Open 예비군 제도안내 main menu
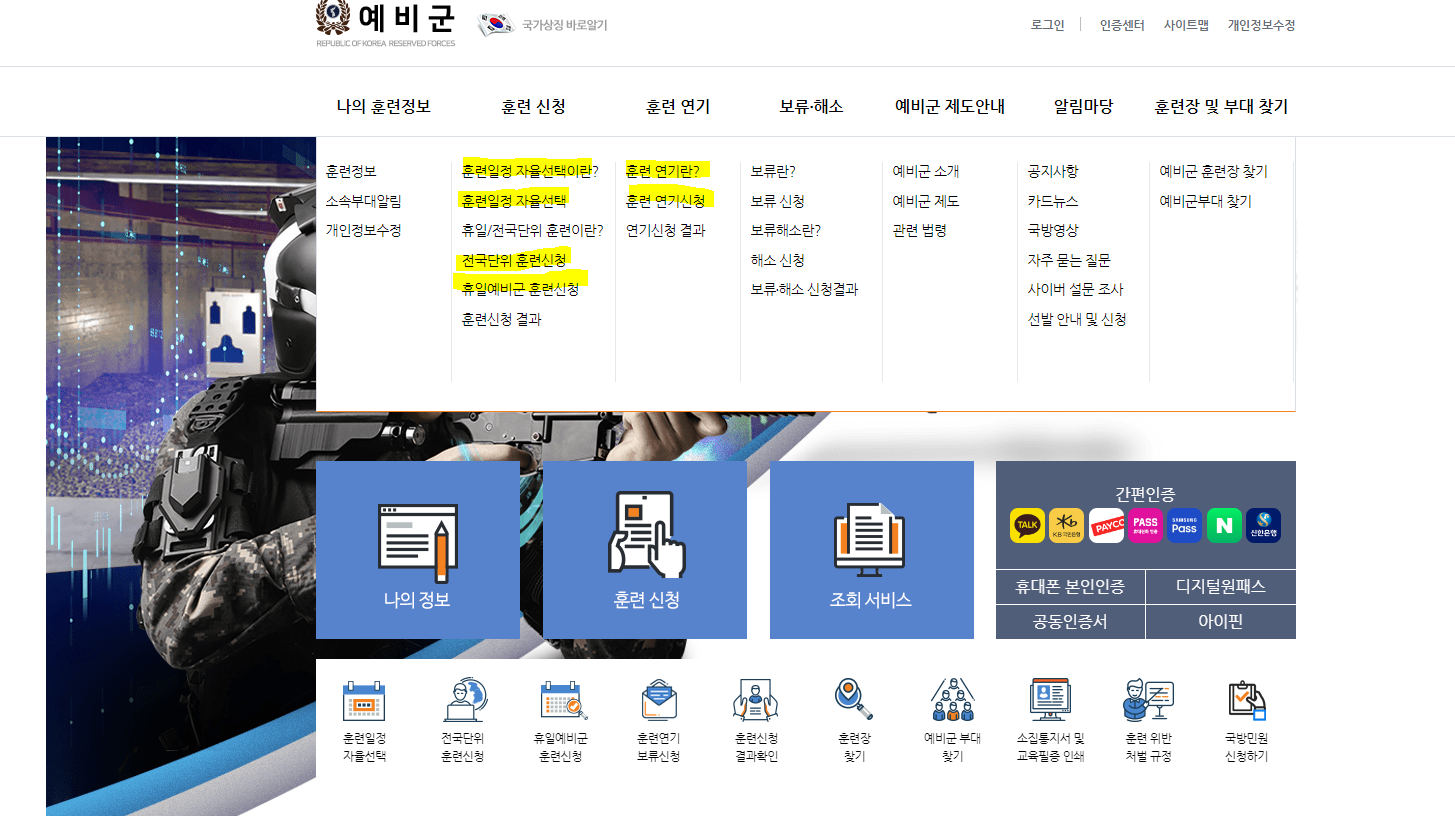This screenshot has height=816, width=1455. point(950,106)
